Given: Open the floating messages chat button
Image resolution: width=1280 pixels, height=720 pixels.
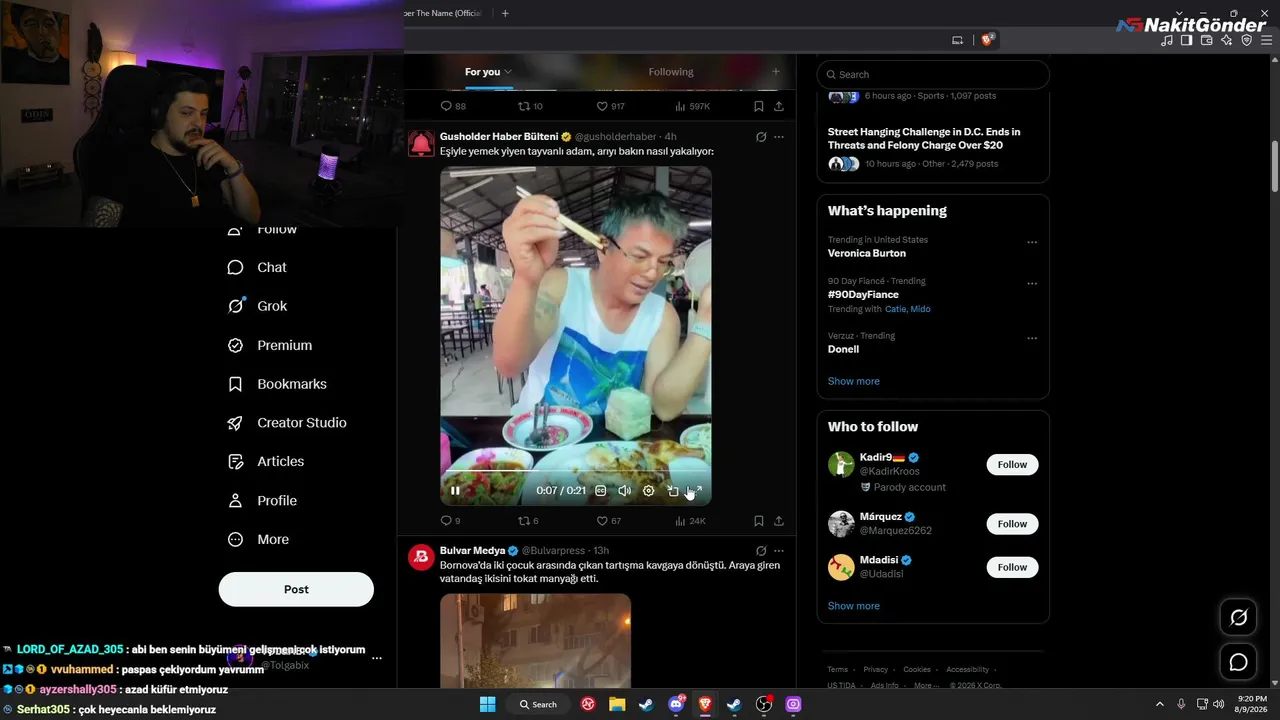Looking at the screenshot, I should (x=1238, y=662).
